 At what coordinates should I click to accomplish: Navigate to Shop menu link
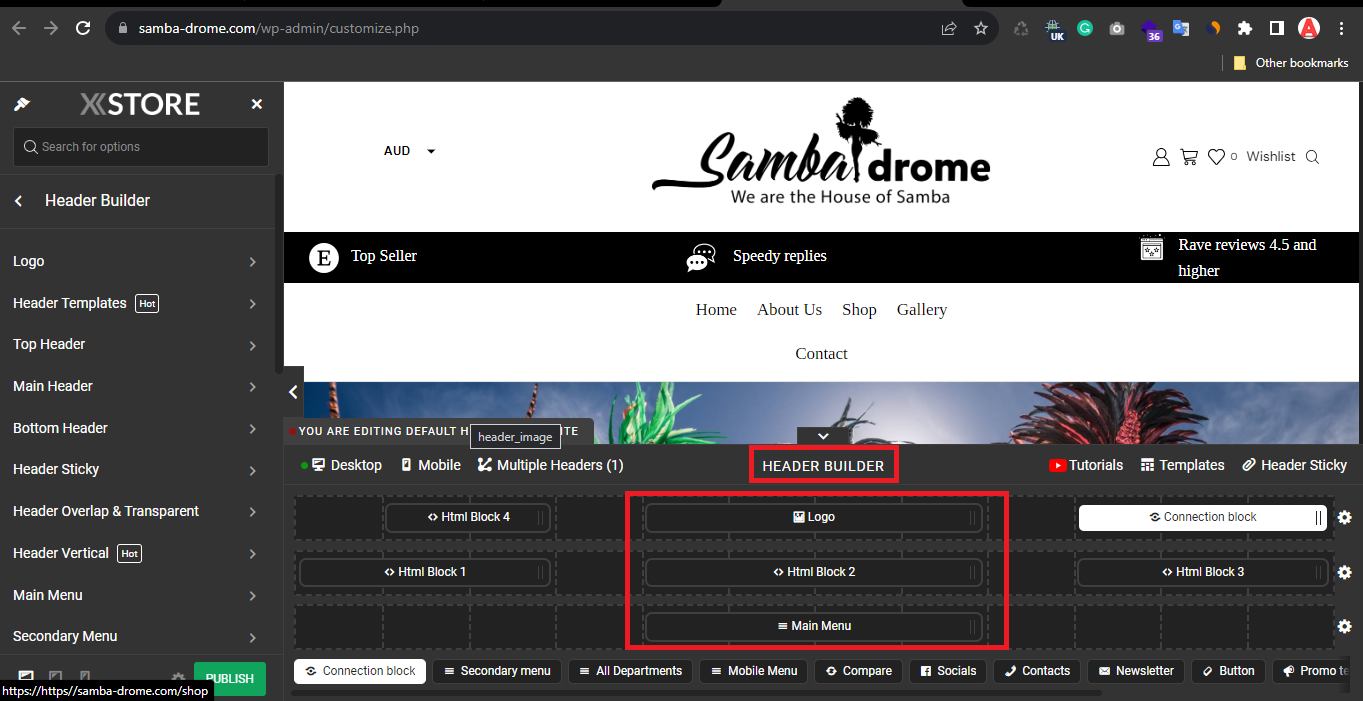(859, 310)
